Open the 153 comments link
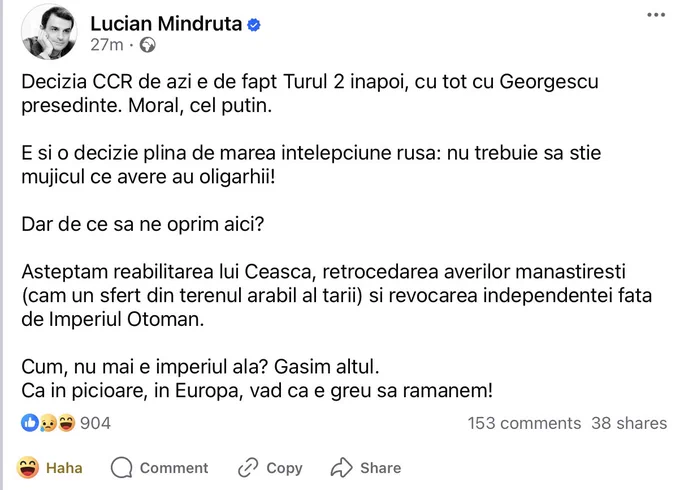 [x=524, y=423]
